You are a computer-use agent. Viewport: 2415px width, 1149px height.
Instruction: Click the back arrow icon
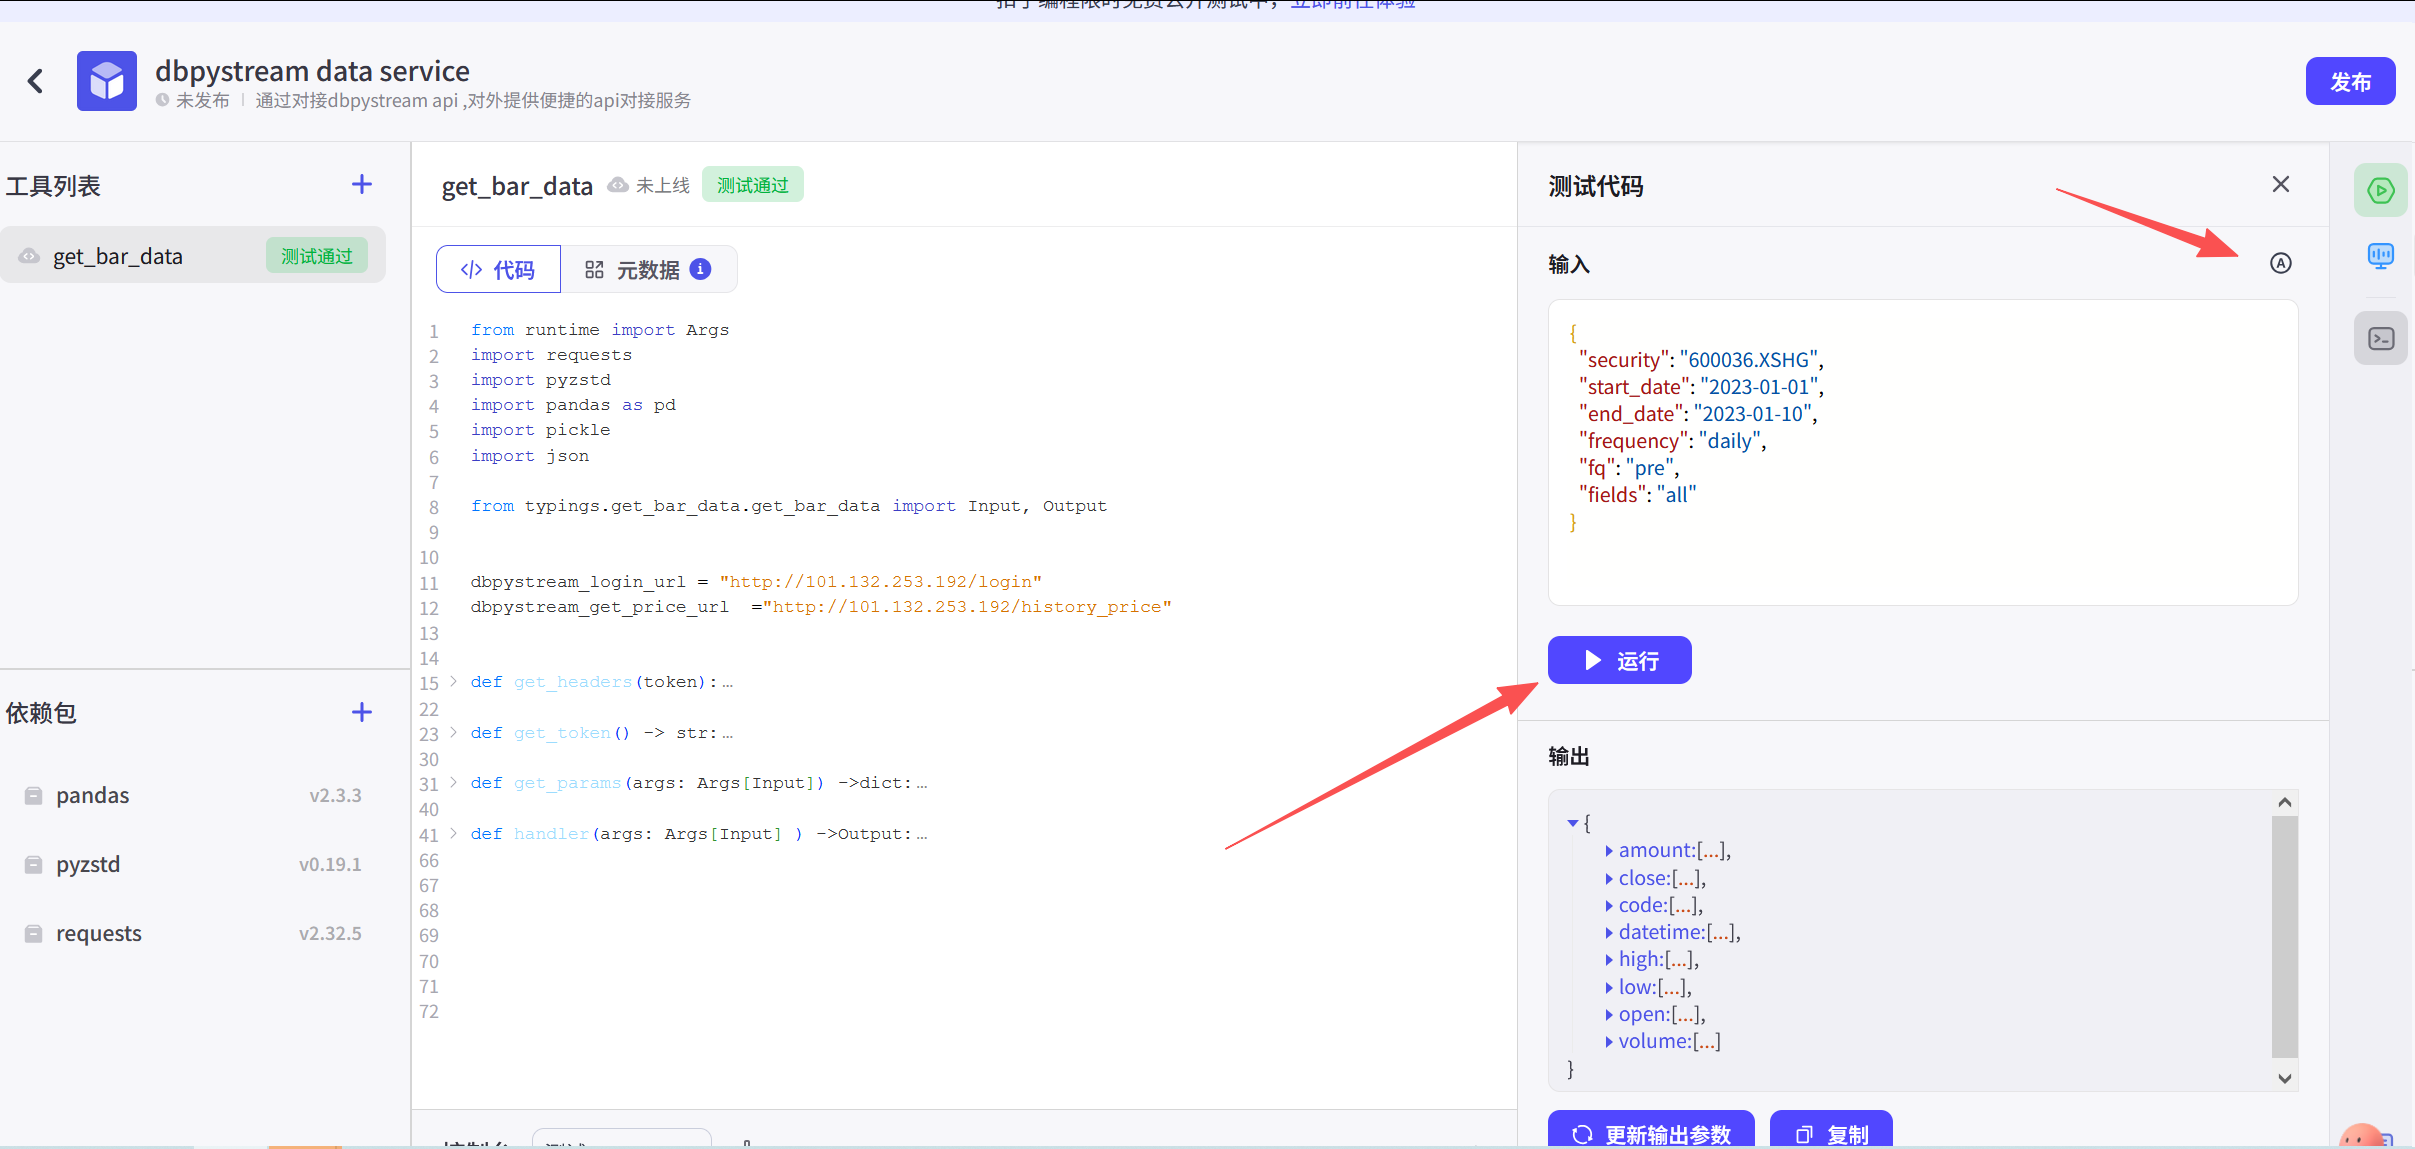pyautogui.click(x=36, y=81)
